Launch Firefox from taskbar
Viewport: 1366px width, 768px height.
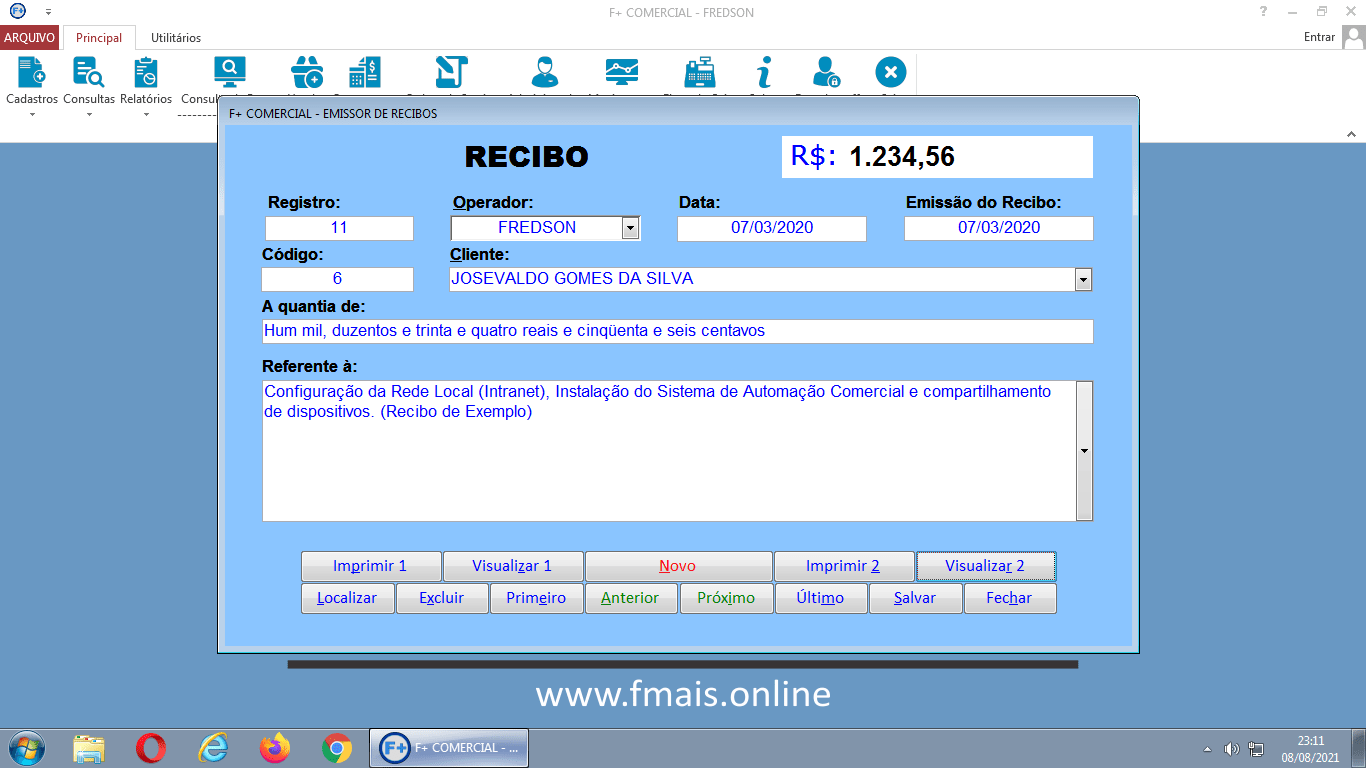[x=275, y=747]
